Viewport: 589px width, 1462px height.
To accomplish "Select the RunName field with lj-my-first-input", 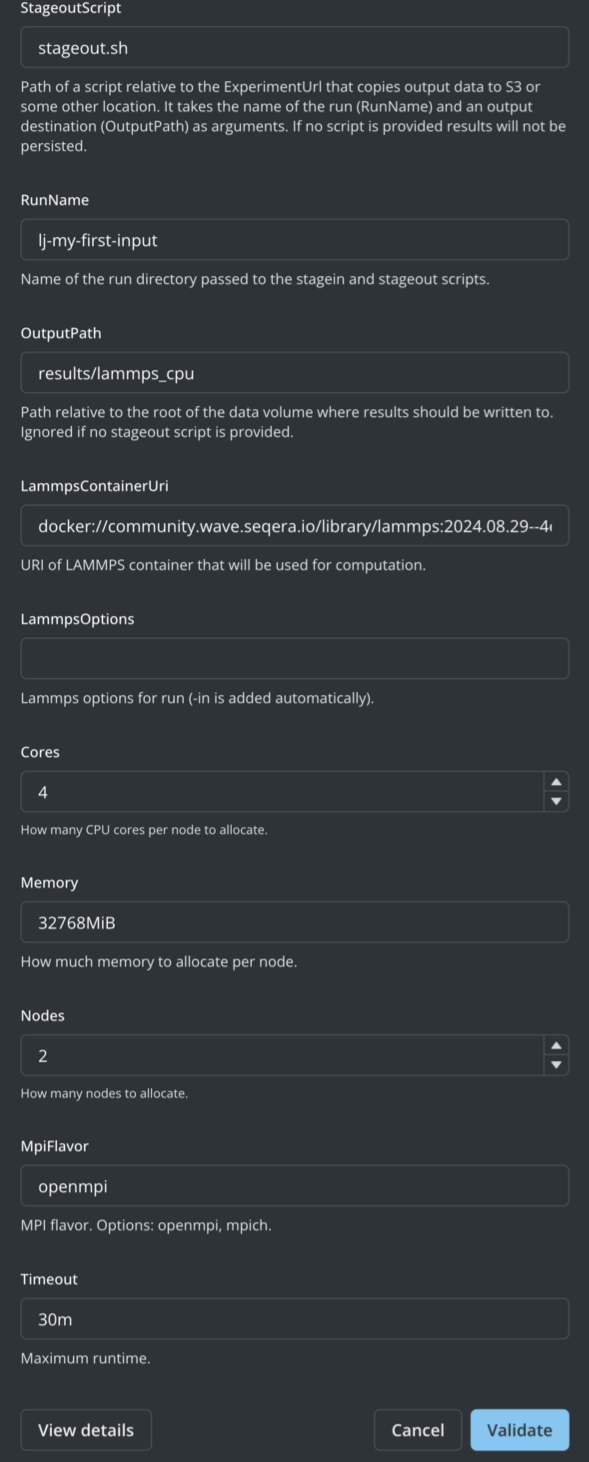I will coord(294,239).
